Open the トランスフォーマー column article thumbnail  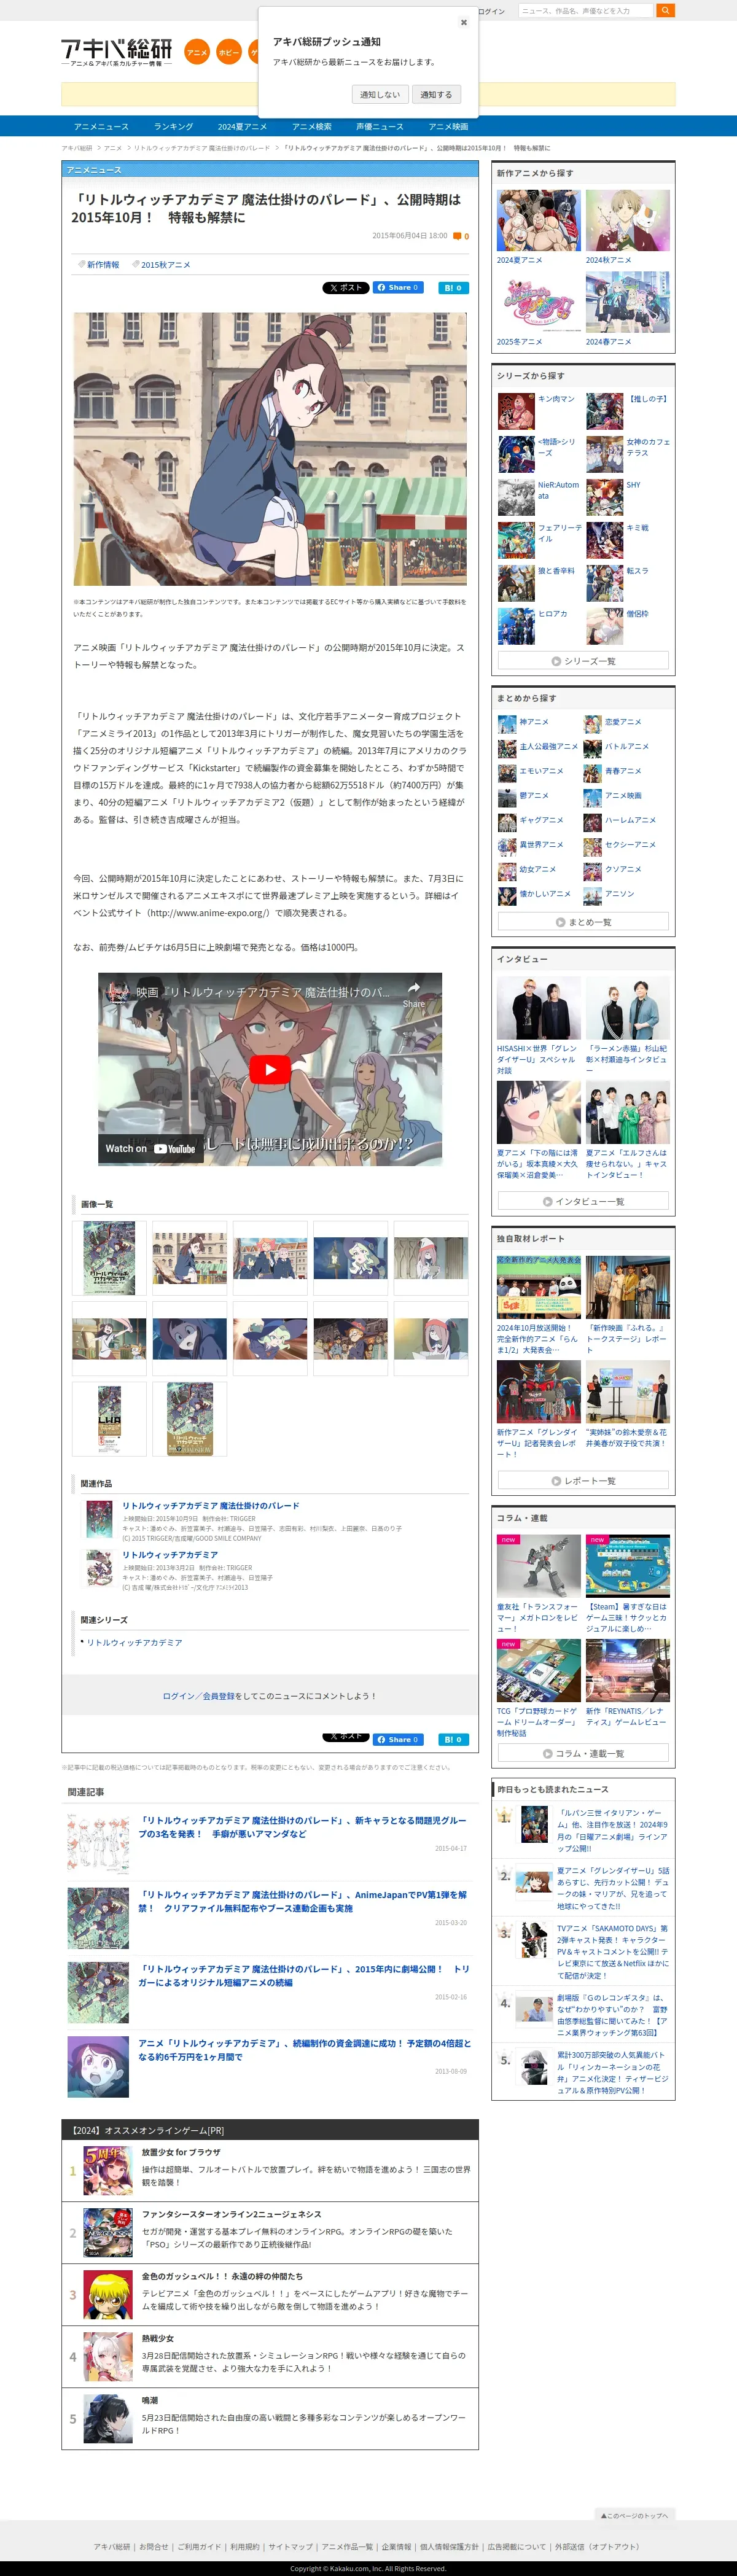(x=538, y=1567)
